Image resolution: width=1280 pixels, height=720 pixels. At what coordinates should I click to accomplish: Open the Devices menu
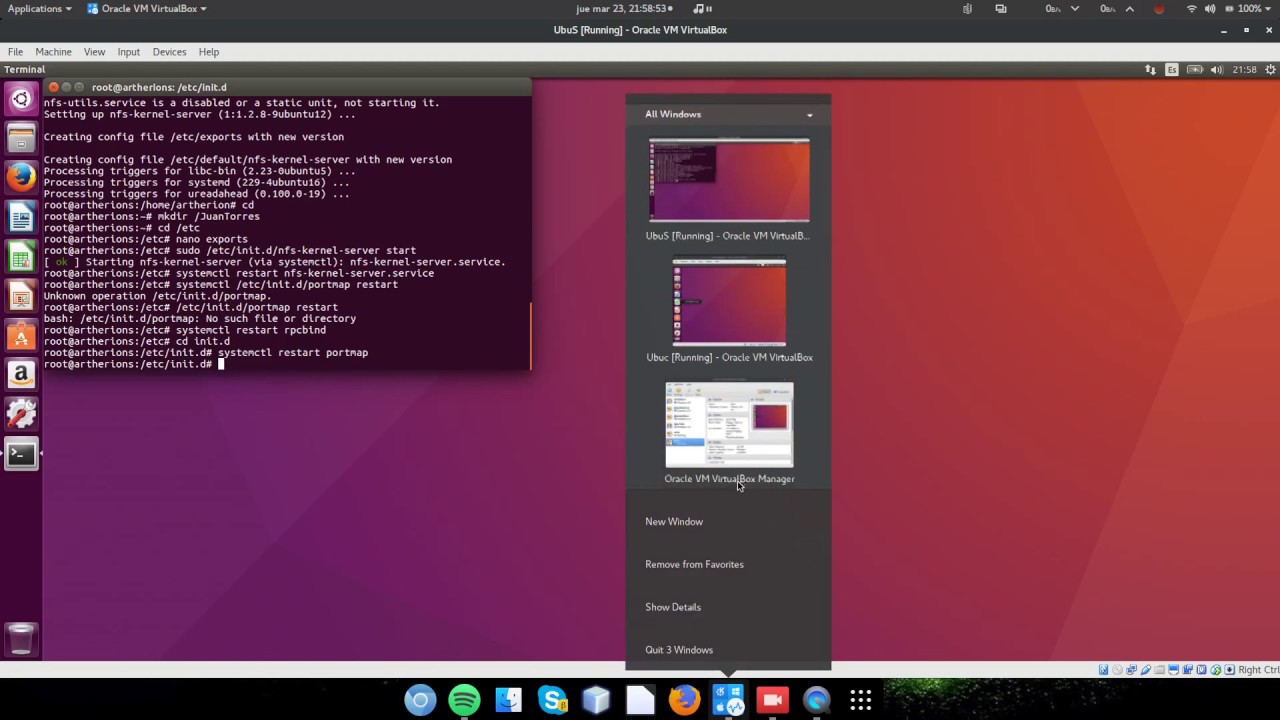[x=169, y=52]
